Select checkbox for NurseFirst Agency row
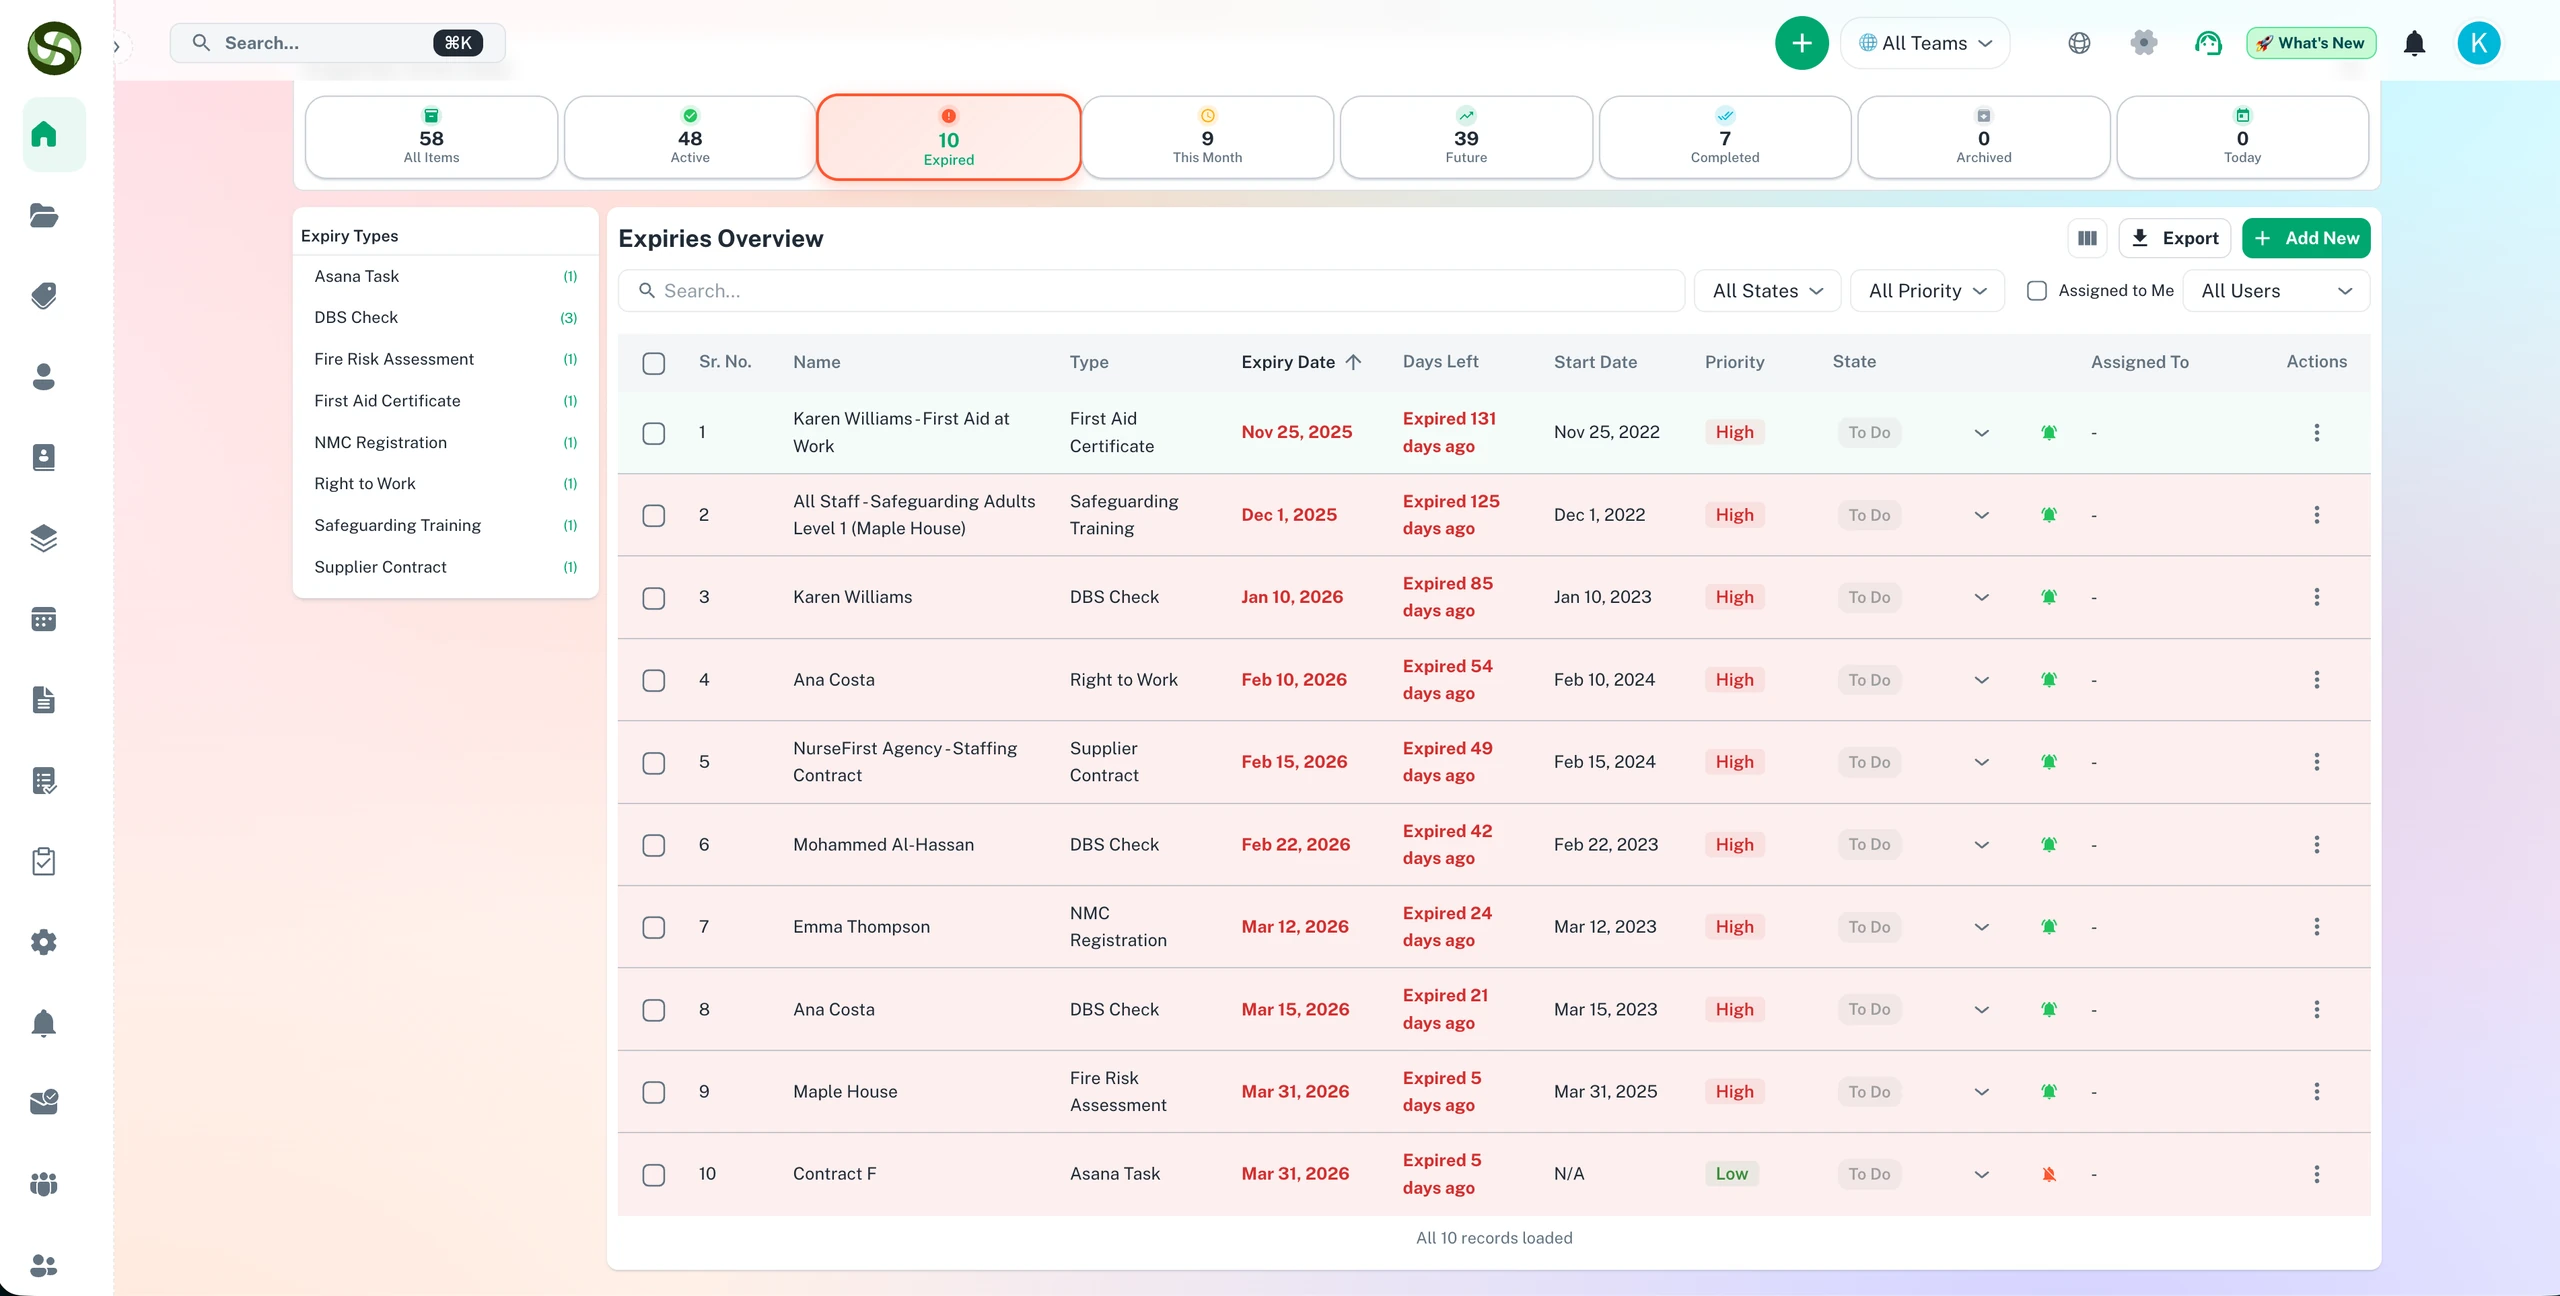Image resolution: width=2560 pixels, height=1296 pixels. [x=653, y=763]
